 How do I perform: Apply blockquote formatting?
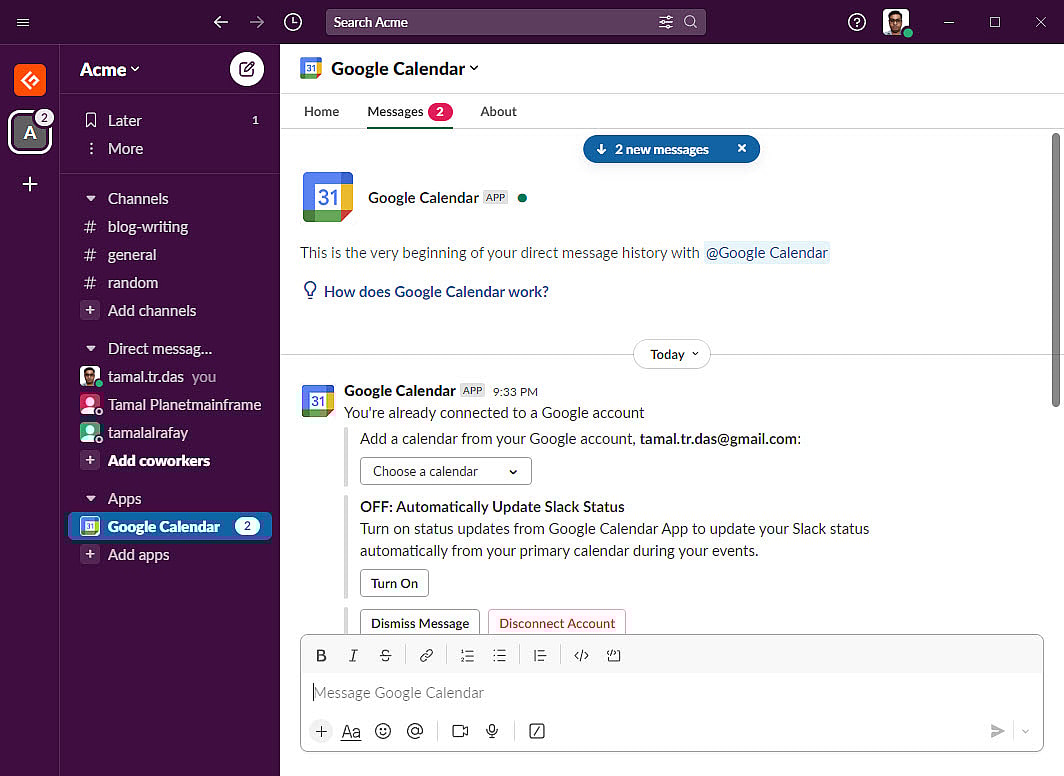click(x=539, y=655)
